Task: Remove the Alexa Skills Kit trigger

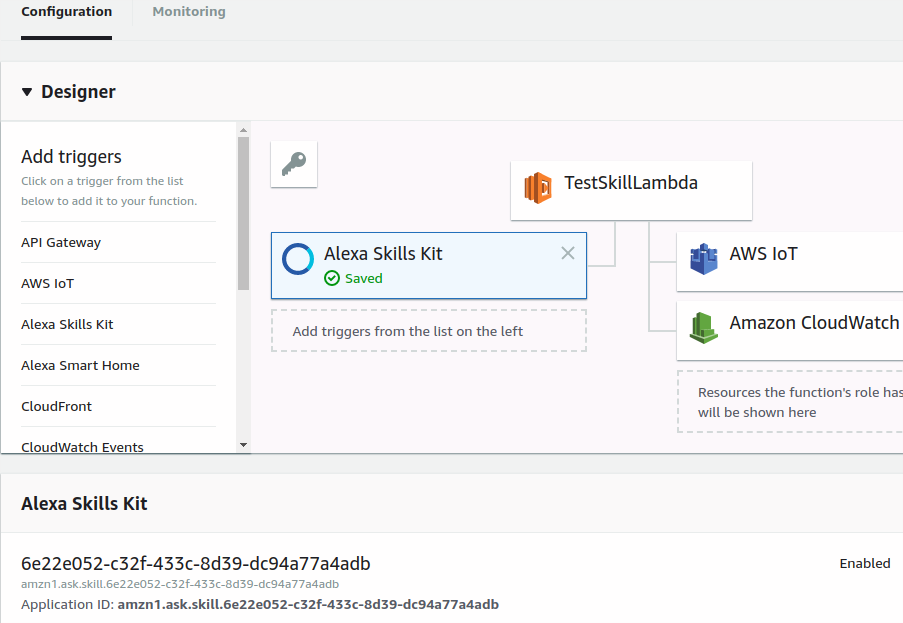Action: pos(567,253)
